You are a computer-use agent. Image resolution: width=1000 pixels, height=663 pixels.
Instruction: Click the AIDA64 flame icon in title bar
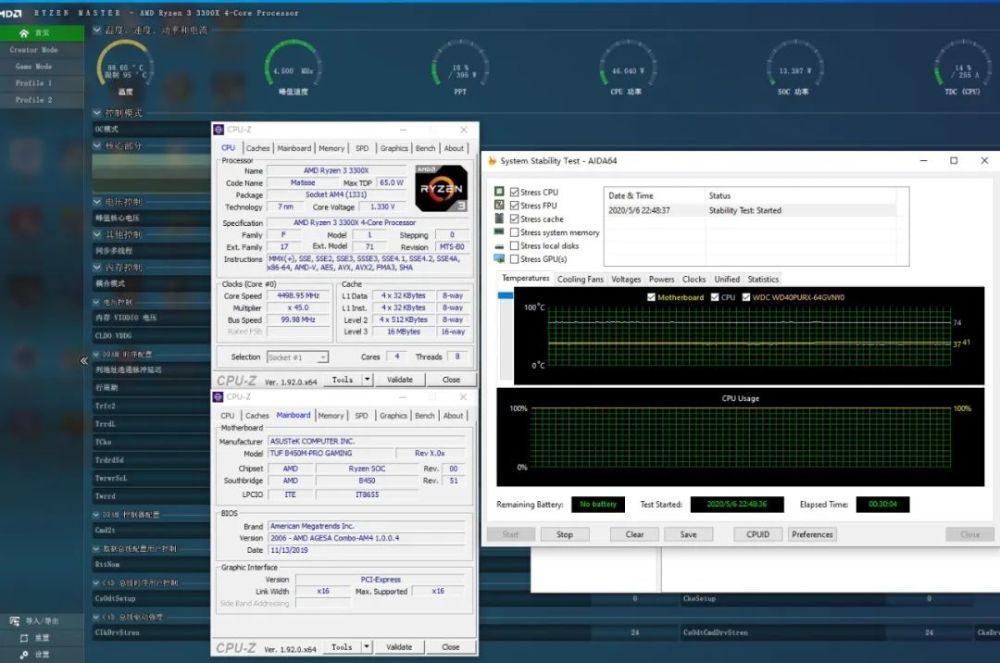(491, 161)
